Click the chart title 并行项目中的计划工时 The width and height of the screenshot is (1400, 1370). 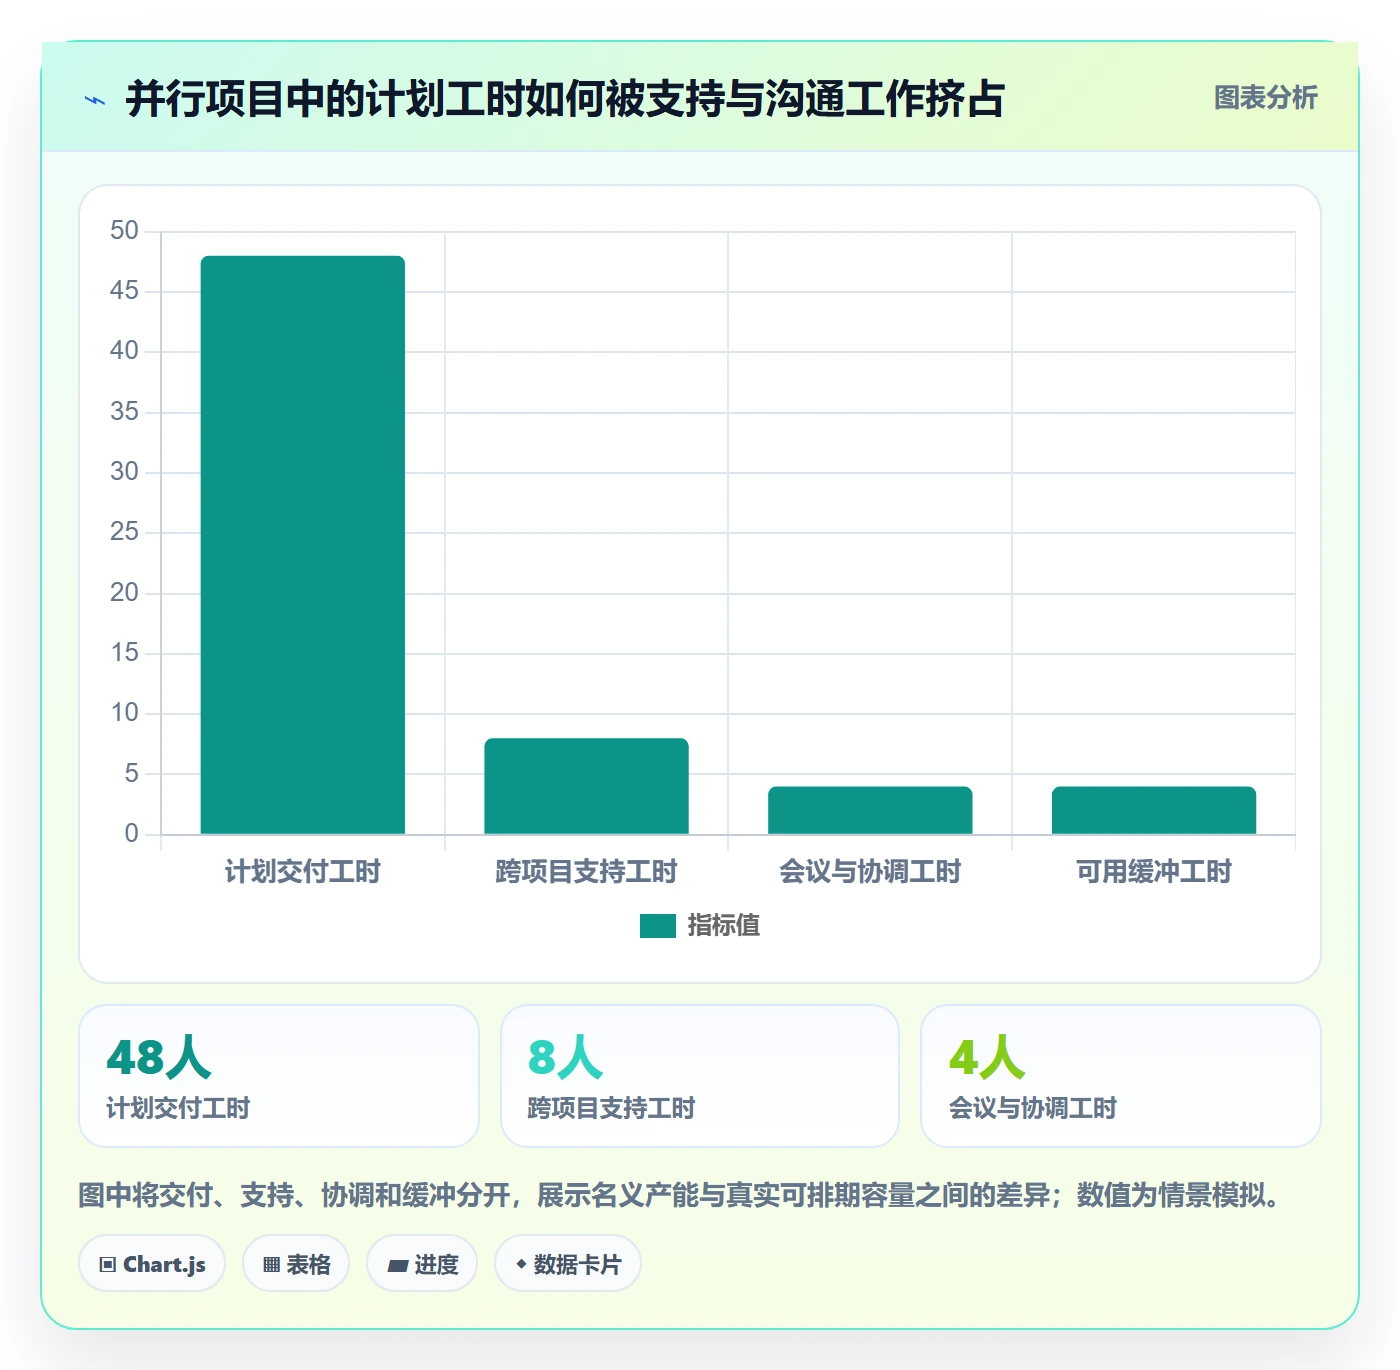565,99
